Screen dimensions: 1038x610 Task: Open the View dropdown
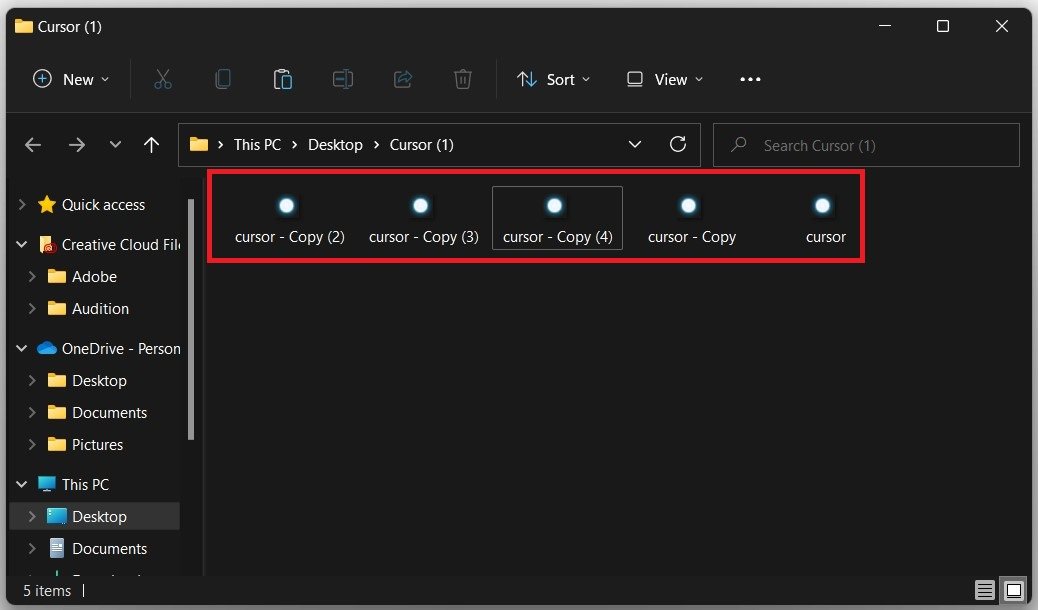(x=664, y=79)
